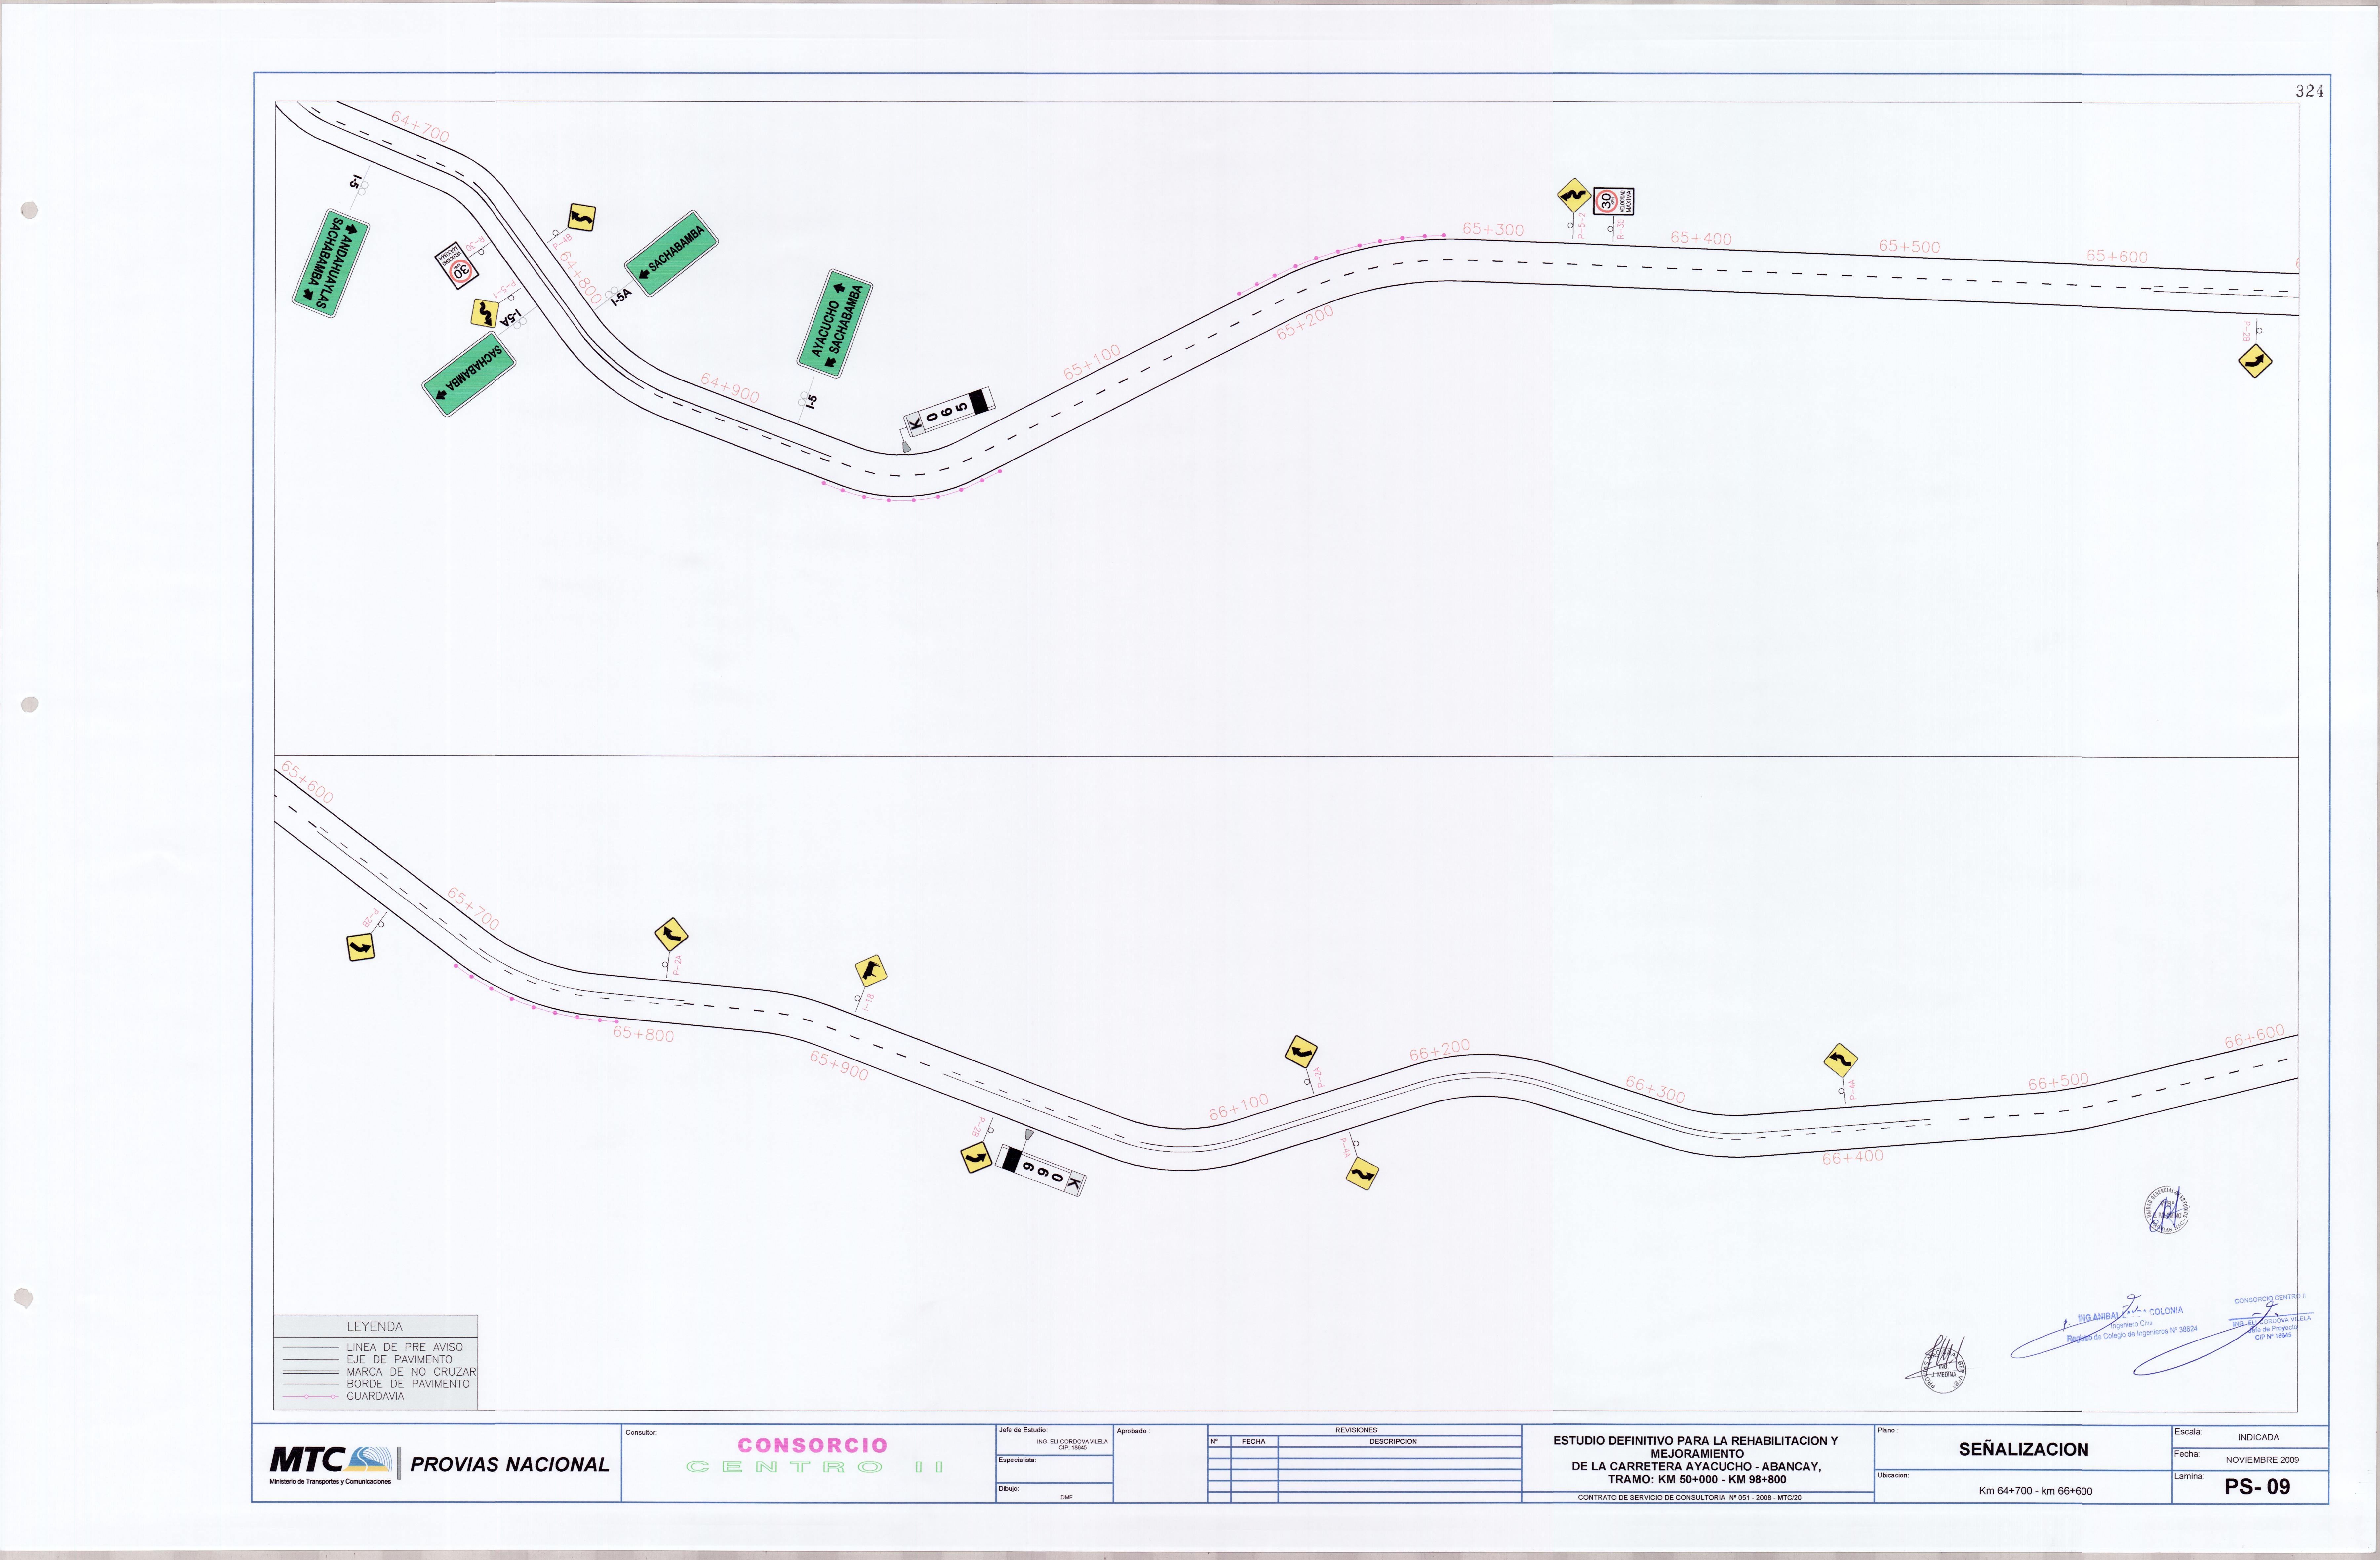The width and height of the screenshot is (2380, 1560).
Task: Select station label 64+900
Action: click(x=730, y=388)
